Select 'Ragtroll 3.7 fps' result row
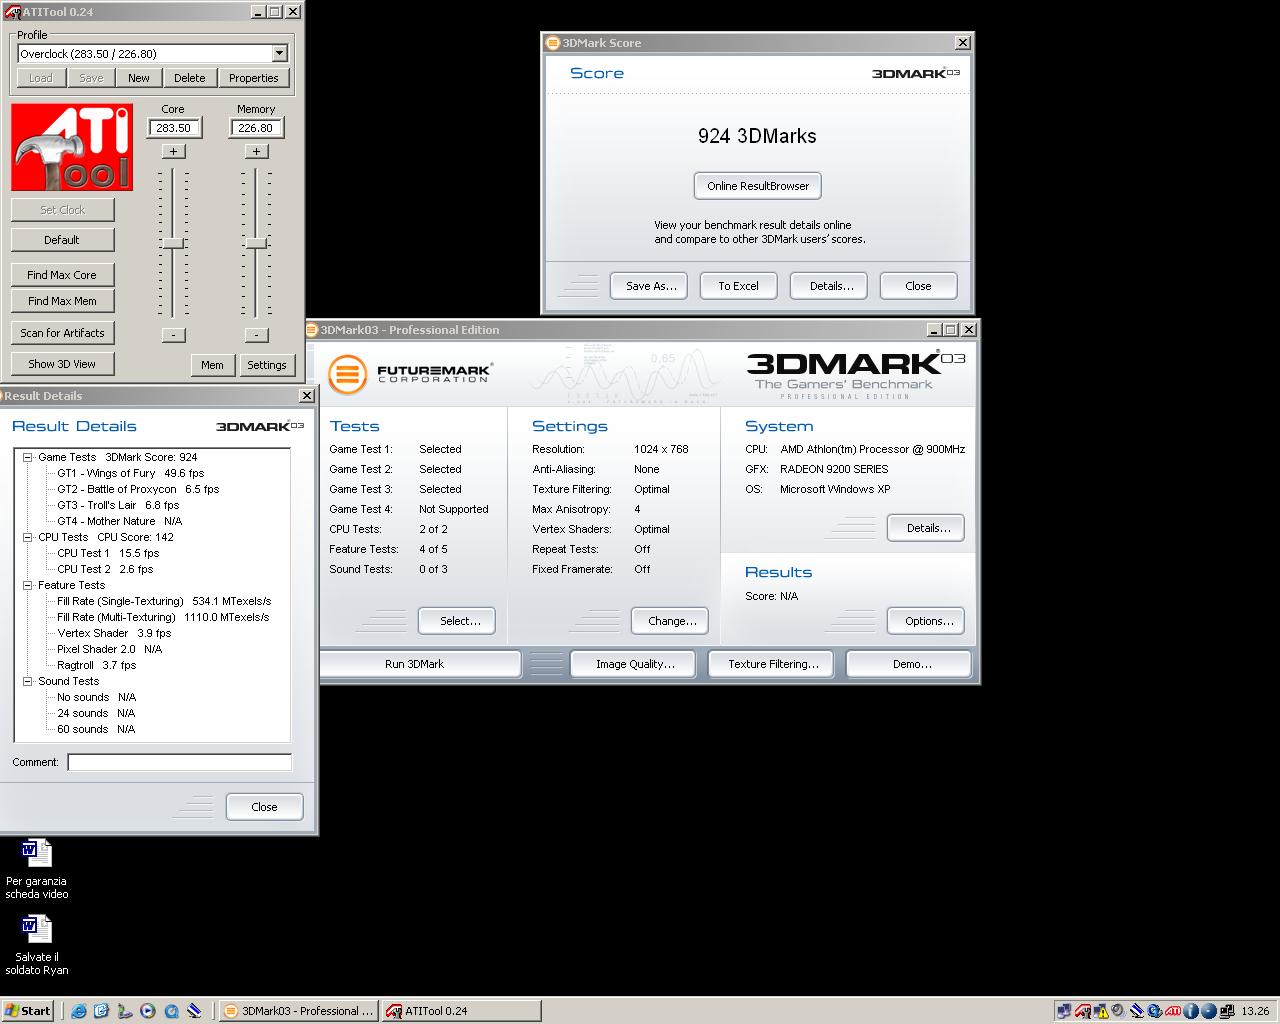Screen dimensions: 1280x1024 pyautogui.click(x=96, y=665)
